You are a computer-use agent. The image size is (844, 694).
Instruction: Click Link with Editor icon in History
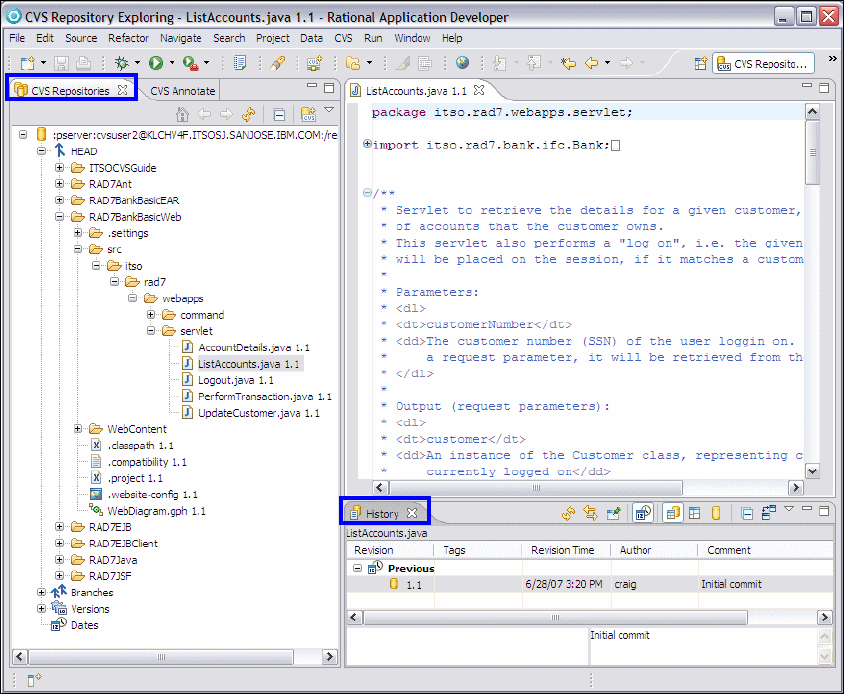pos(591,513)
